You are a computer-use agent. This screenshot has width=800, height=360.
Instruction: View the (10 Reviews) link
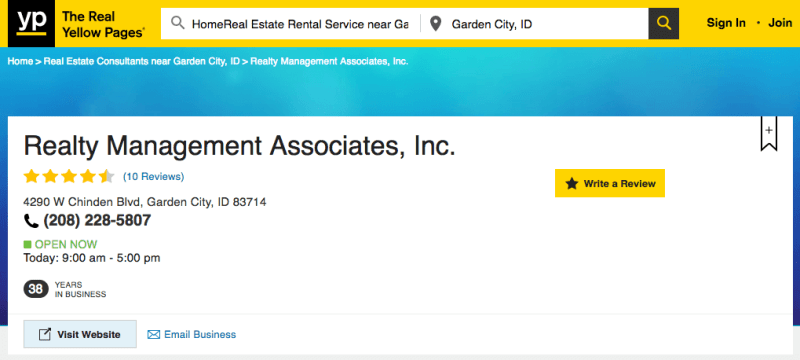pos(154,176)
